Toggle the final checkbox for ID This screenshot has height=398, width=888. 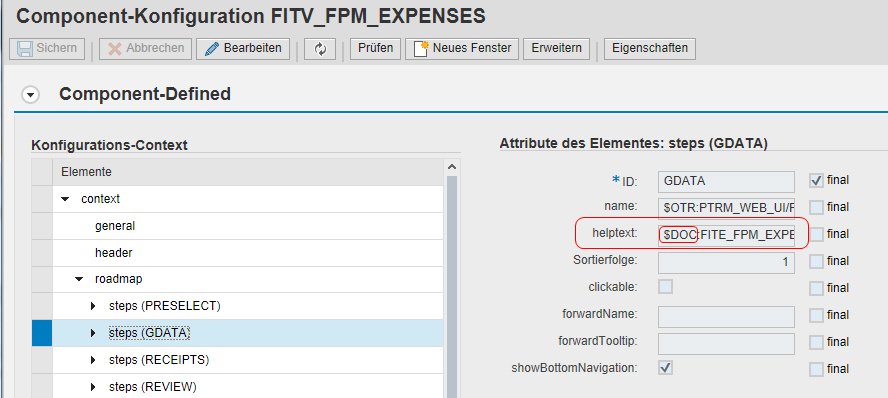click(816, 181)
